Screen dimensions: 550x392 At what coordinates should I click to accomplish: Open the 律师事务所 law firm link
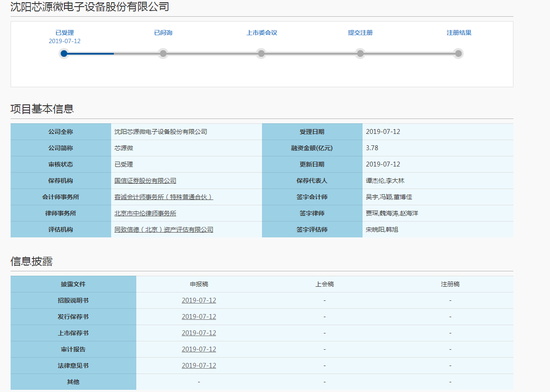(x=145, y=213)
